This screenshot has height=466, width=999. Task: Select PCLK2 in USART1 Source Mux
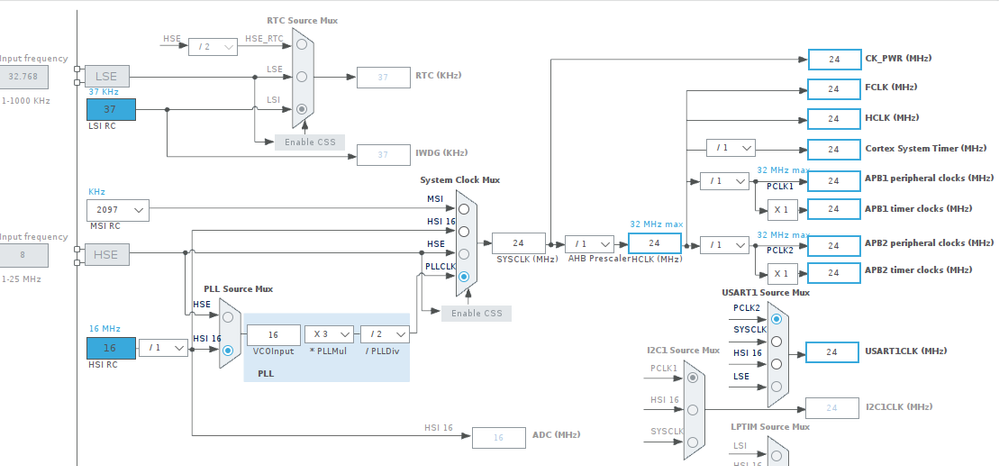(x=776, y=319)
